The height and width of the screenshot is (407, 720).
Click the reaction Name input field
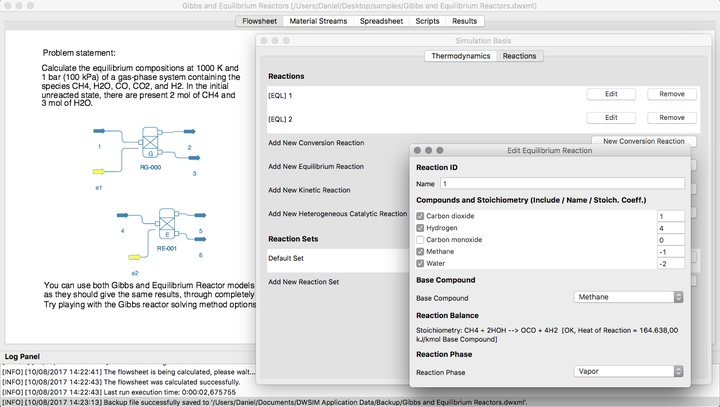point(562,184)
